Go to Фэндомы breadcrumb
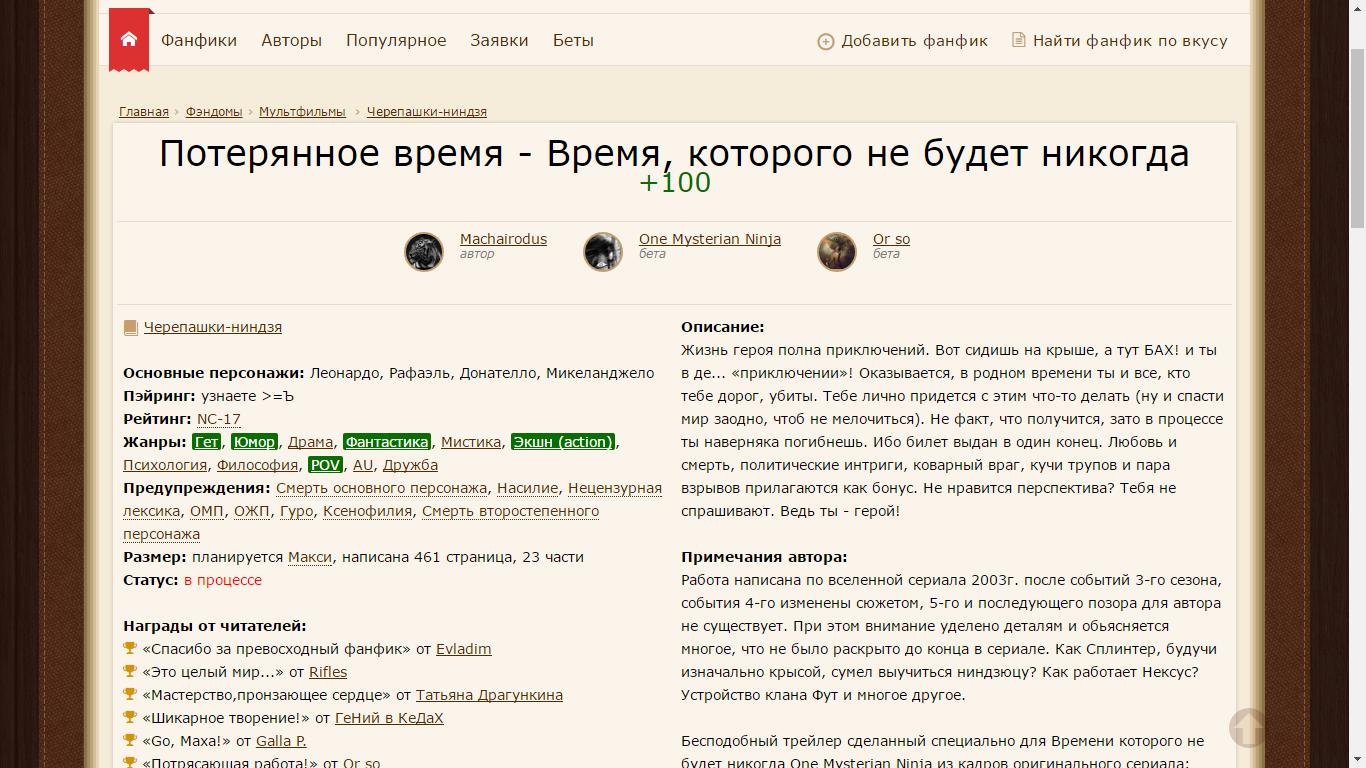 pyautogui.click(x=214, y=112)
